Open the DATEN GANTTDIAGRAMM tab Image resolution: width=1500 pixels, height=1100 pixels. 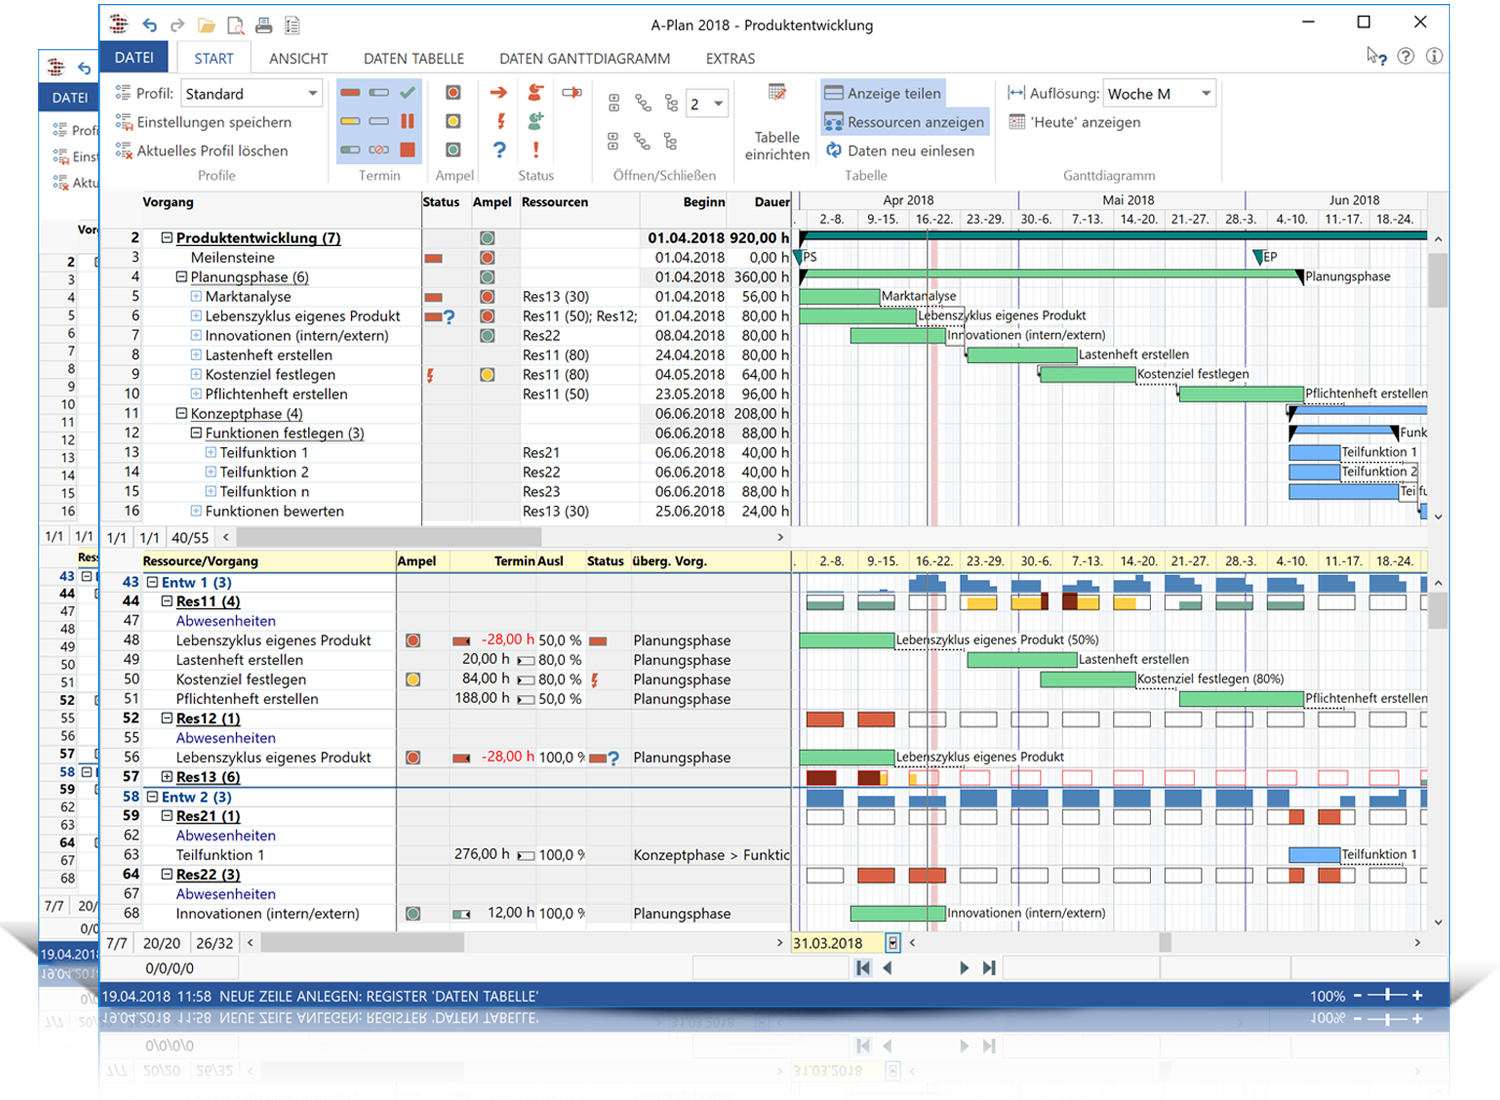[x=584, y=59]
